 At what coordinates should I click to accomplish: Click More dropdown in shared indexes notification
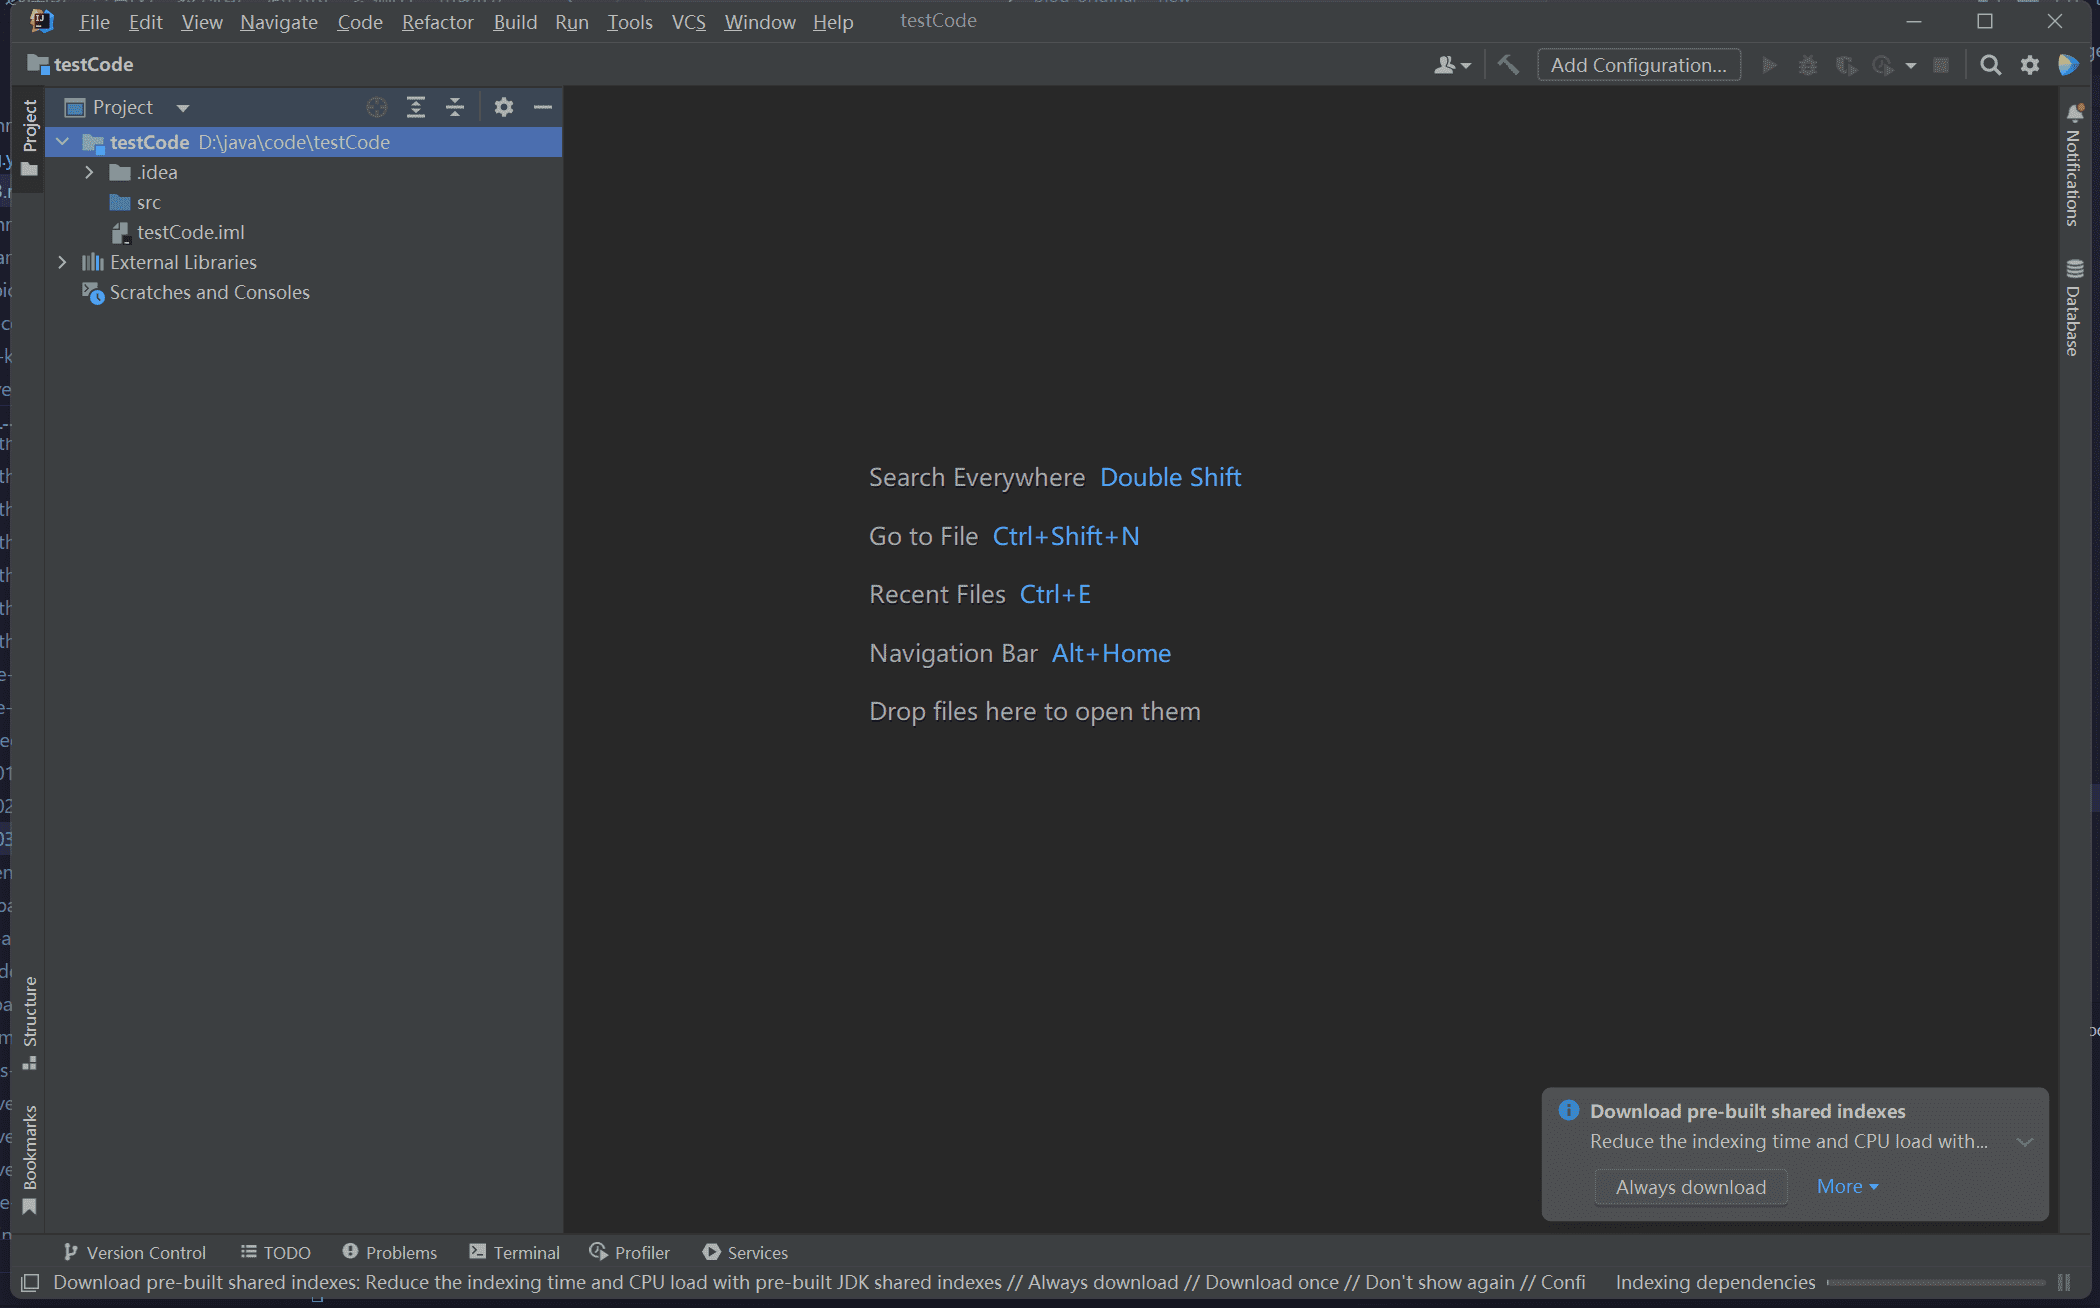pyautogui.click(x=1845, y=1186)
